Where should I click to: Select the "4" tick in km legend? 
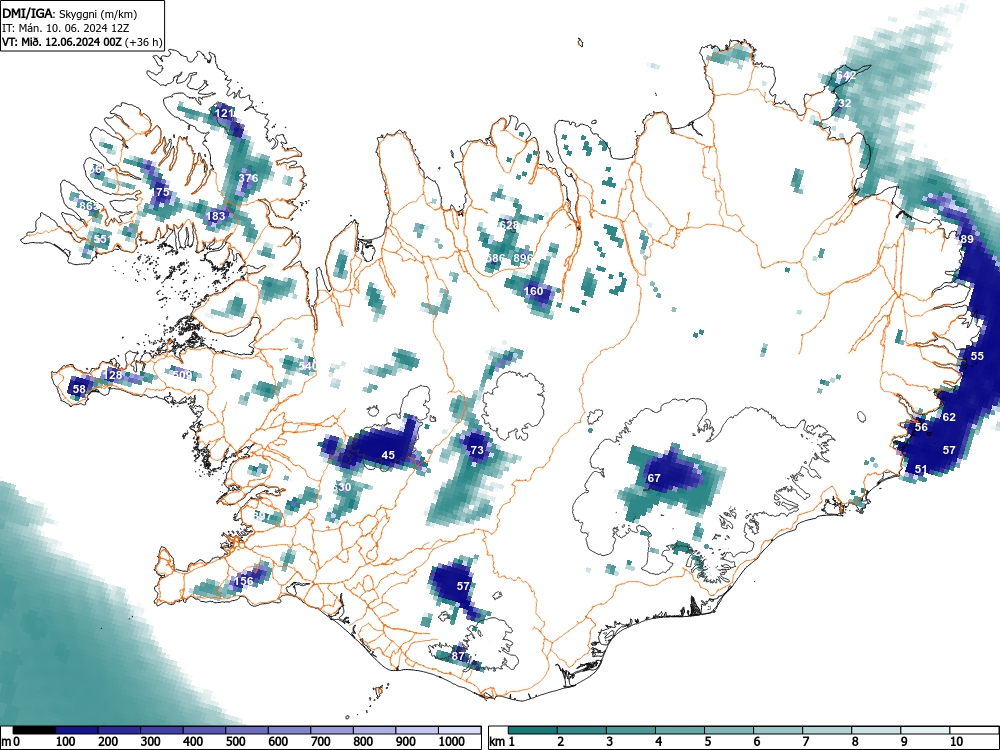click(658, 742)
